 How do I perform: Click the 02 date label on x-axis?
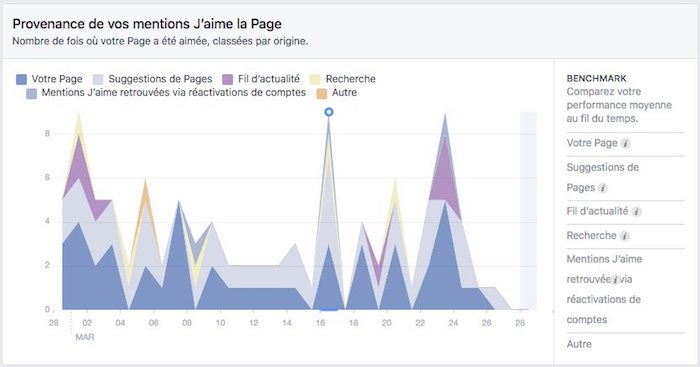coord(87,323)
